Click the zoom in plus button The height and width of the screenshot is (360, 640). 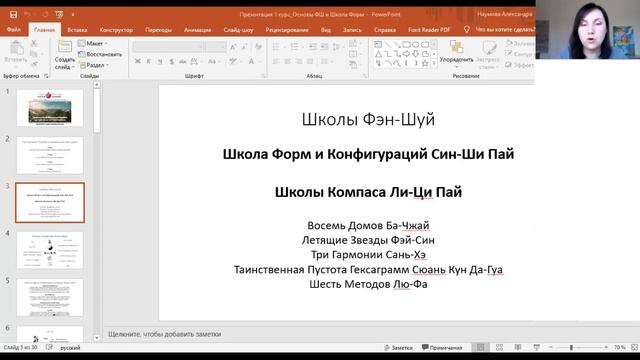[606, 347]
